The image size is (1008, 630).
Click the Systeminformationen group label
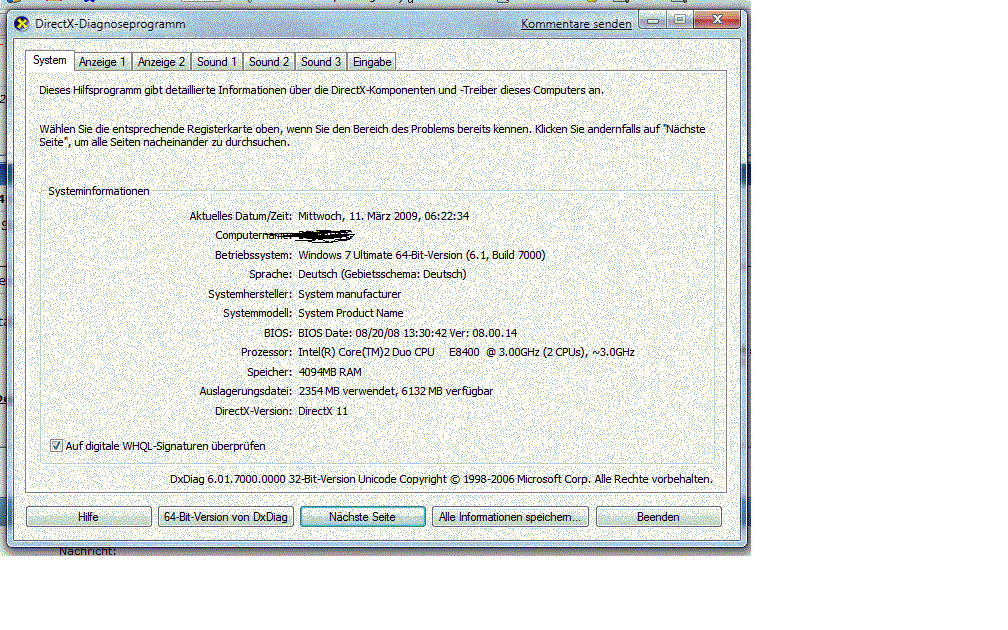coord(99,191)
